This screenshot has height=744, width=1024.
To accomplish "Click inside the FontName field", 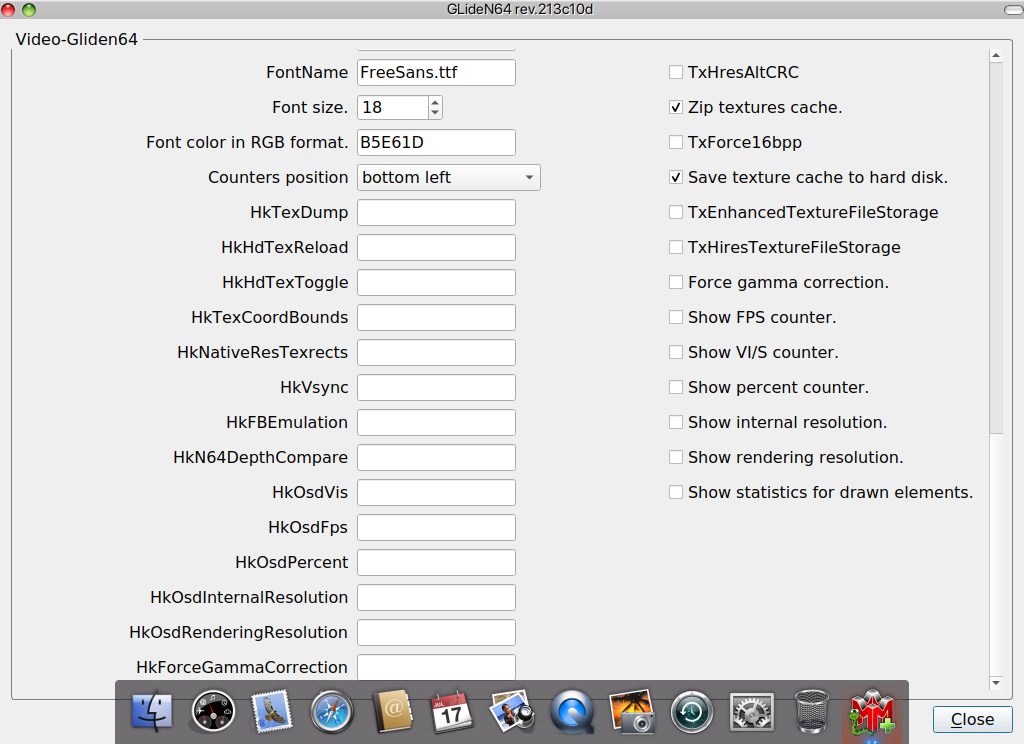I will click(436, 73).
